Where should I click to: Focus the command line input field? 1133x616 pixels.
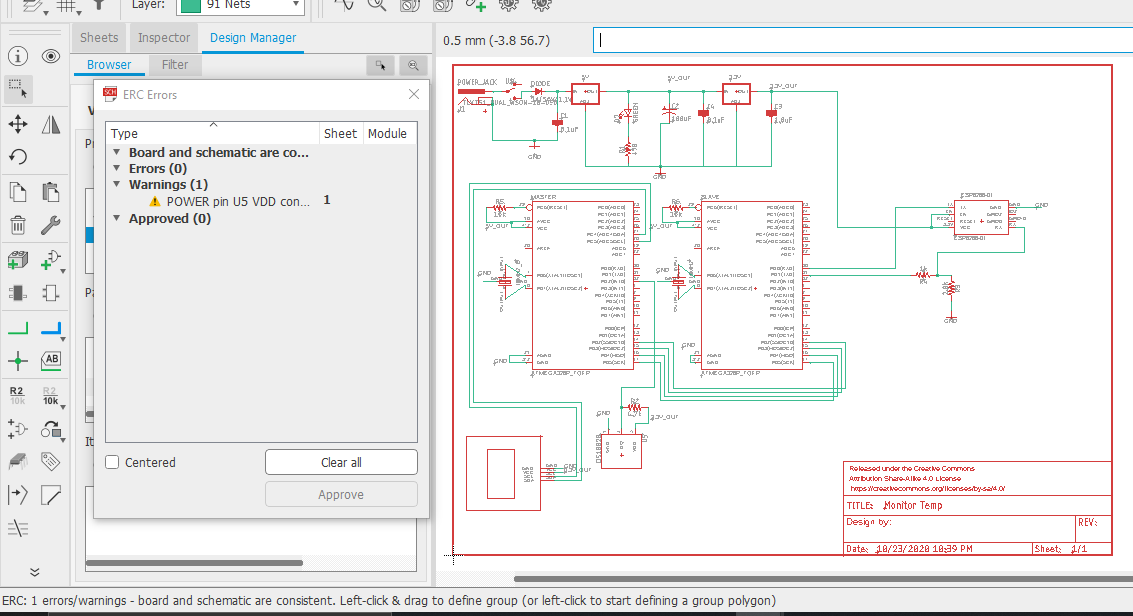(860, 41)
